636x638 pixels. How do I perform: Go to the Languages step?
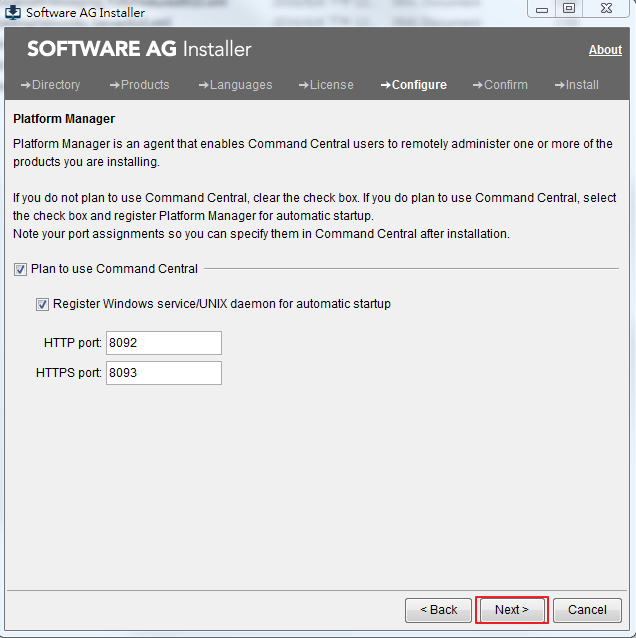pos(235,85)
